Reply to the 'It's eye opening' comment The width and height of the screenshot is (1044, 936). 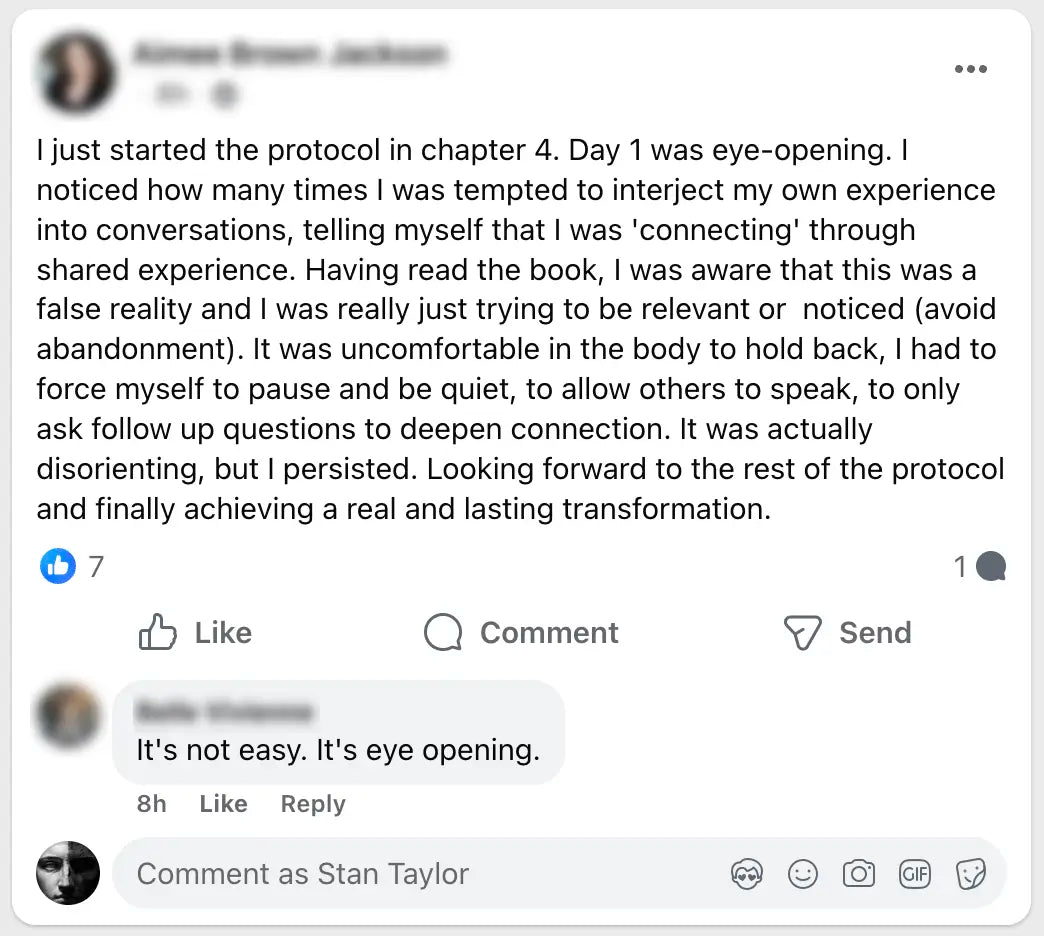tap(313, 804)
